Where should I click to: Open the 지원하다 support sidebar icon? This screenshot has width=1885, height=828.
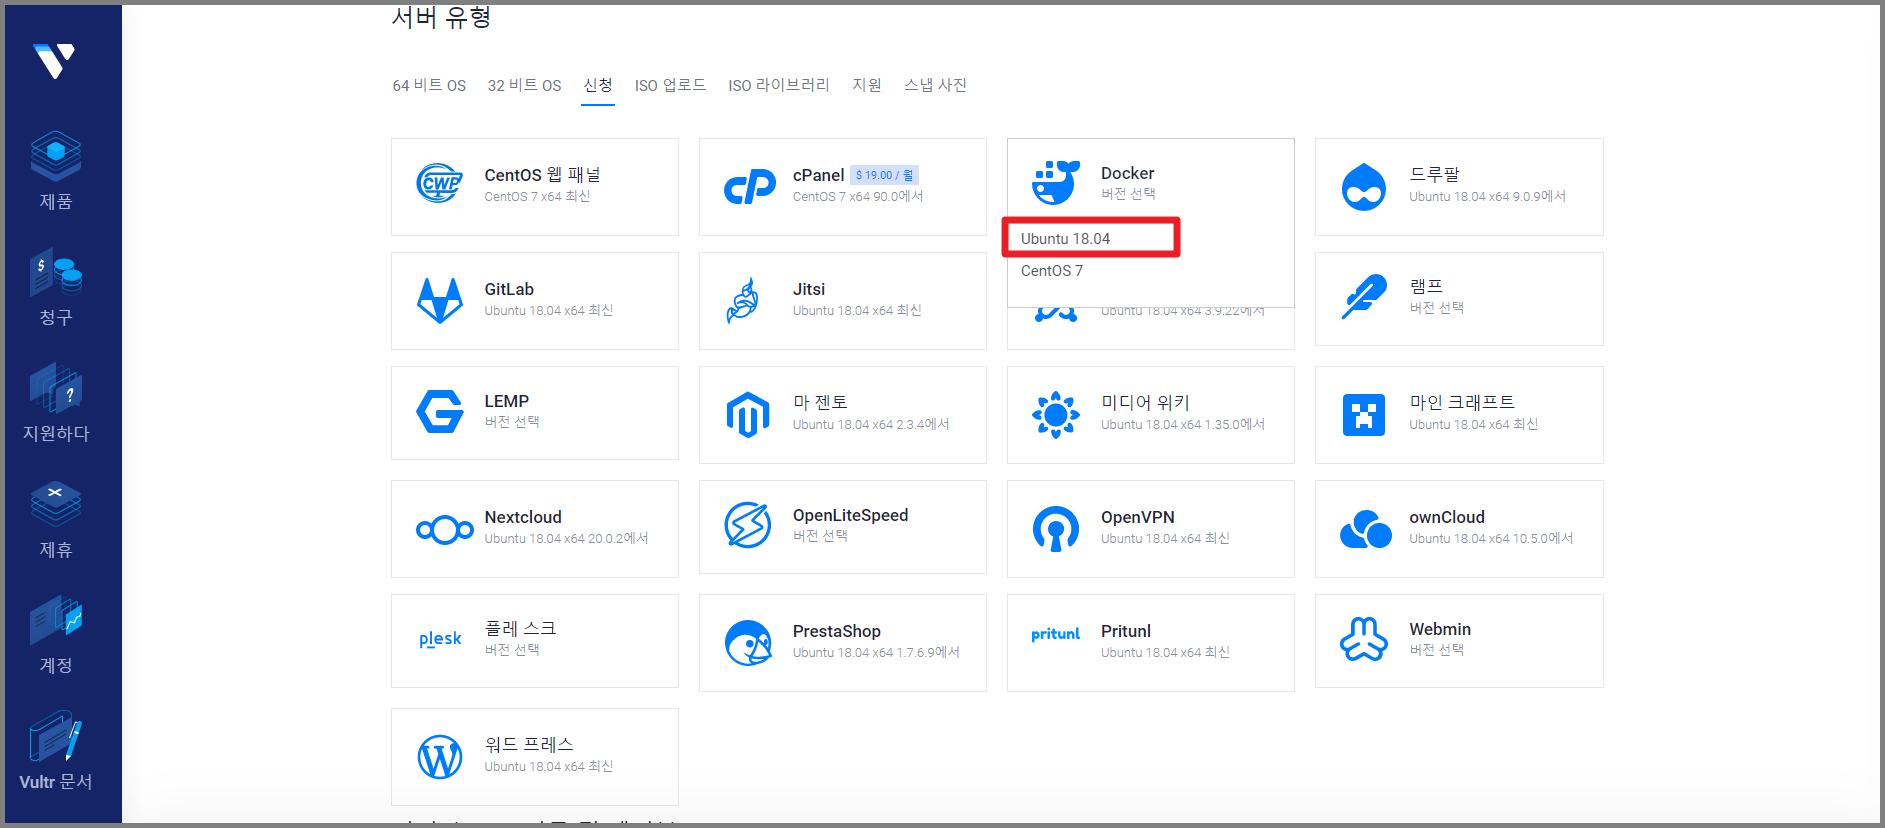(x=56, y=388)
